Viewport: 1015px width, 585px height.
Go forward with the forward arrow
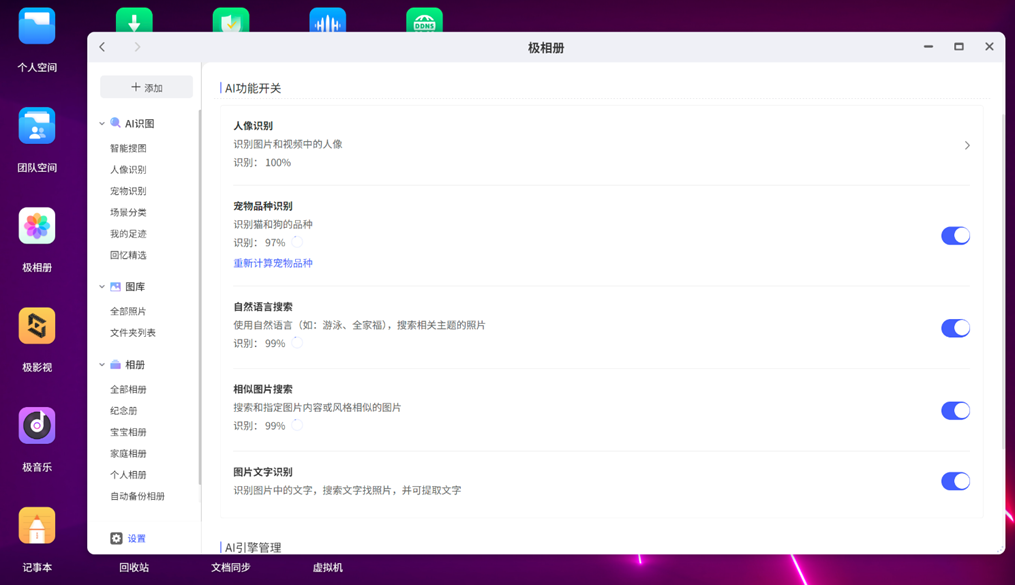tap(137, 47)
